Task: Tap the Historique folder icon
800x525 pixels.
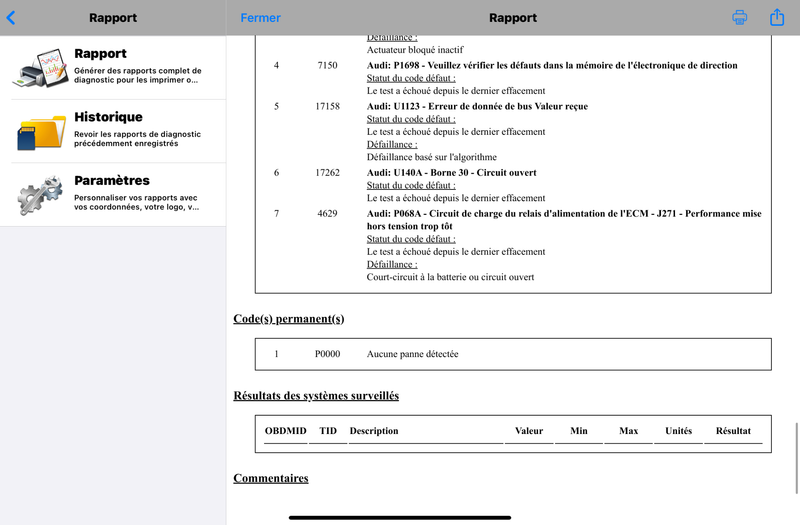Action: (40, 131)
